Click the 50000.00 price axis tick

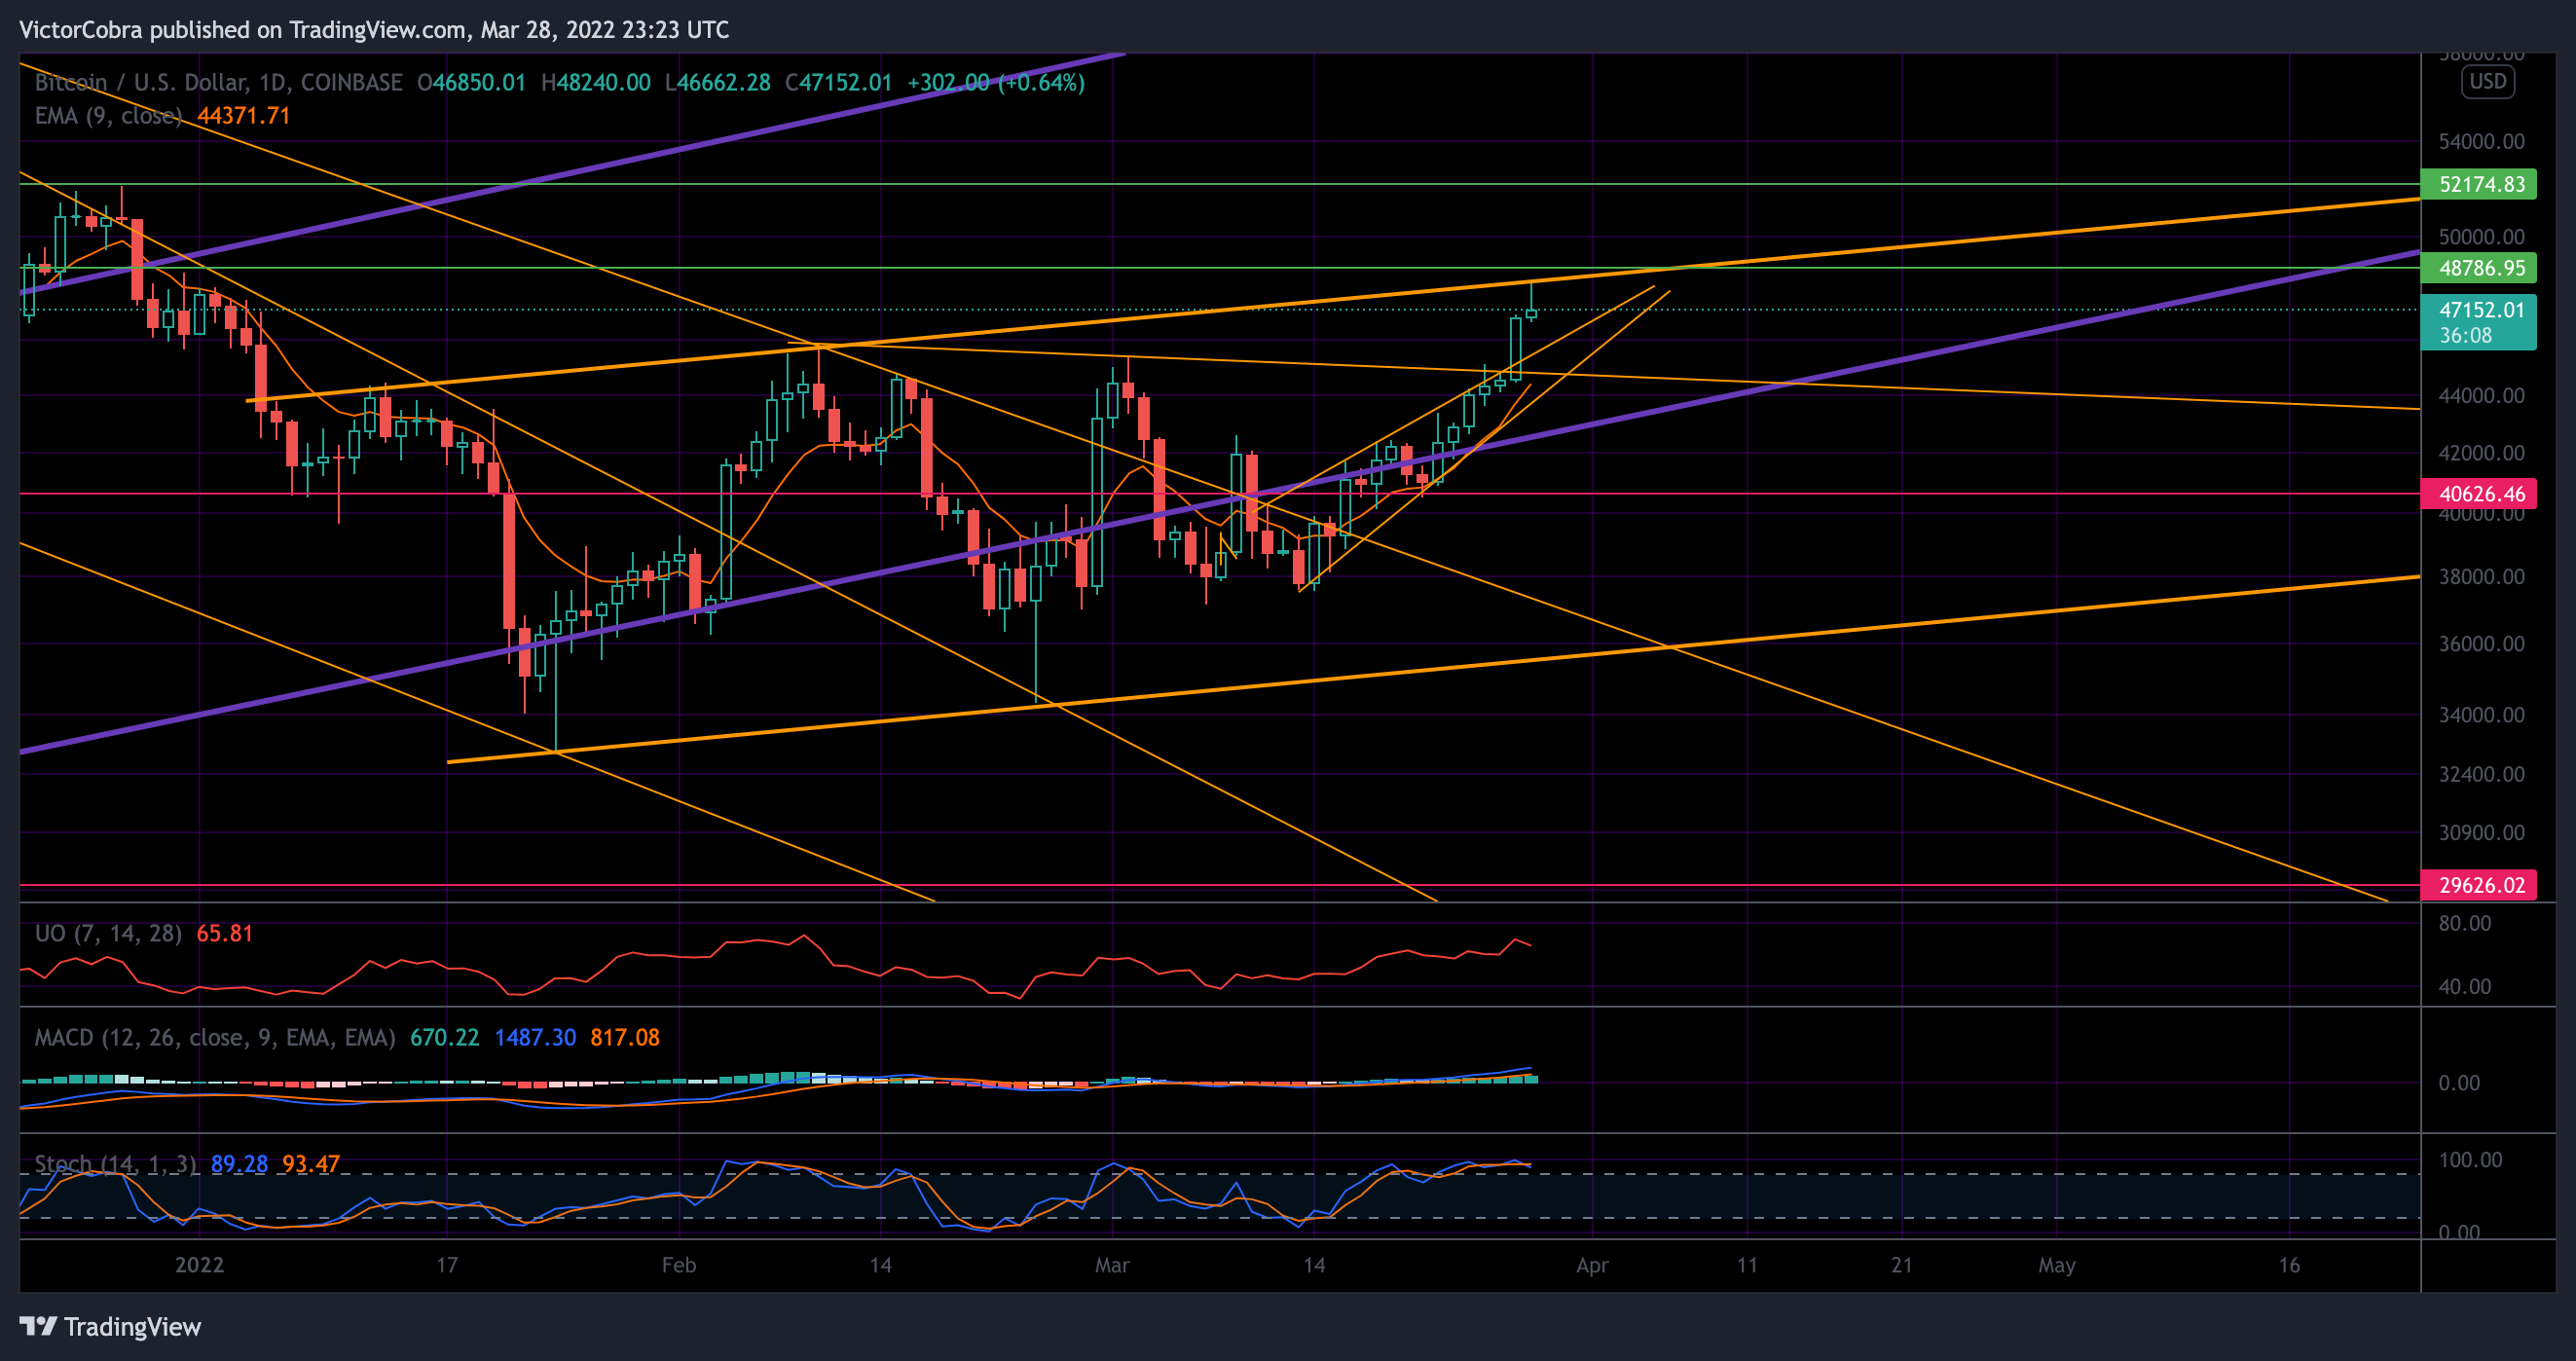point(2482,237)
